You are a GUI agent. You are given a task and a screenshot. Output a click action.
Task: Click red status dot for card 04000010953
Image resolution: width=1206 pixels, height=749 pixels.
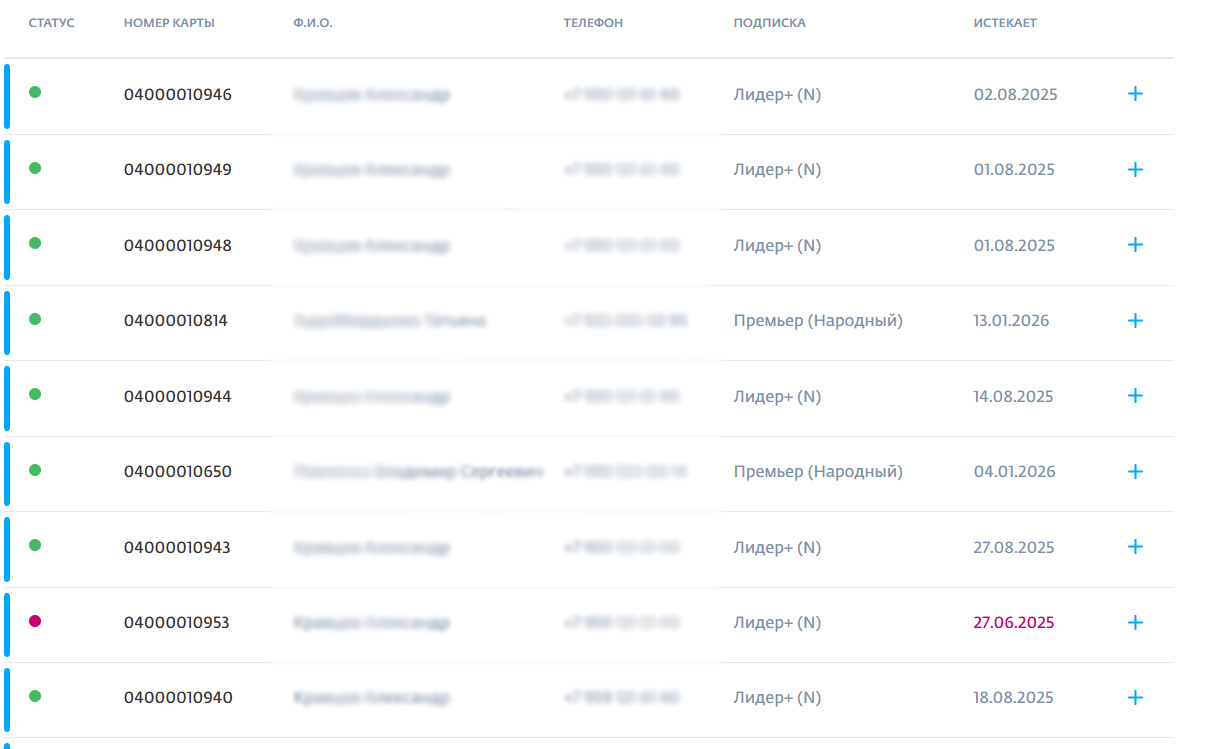(35, 621)
